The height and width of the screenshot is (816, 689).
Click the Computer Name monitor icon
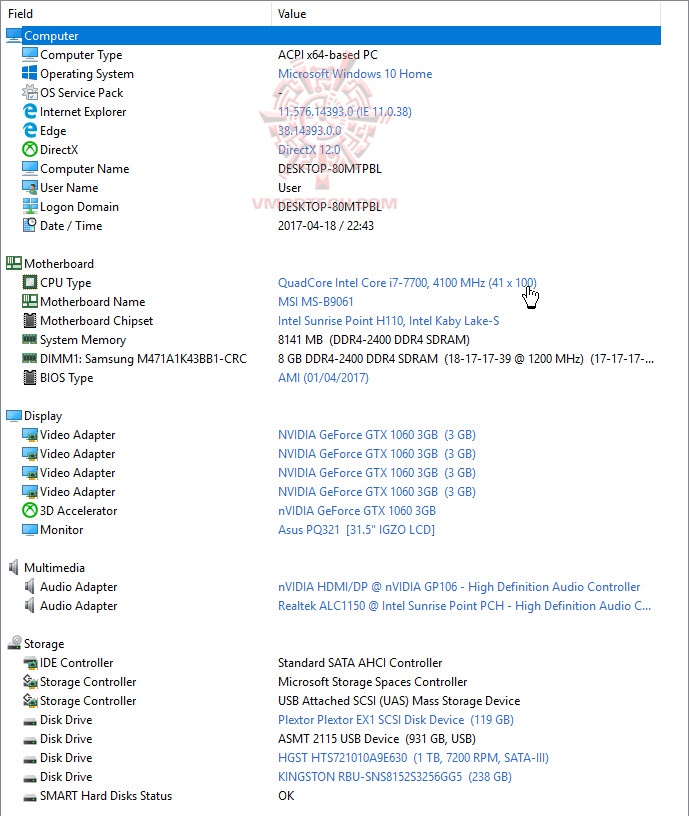point(30,169)
